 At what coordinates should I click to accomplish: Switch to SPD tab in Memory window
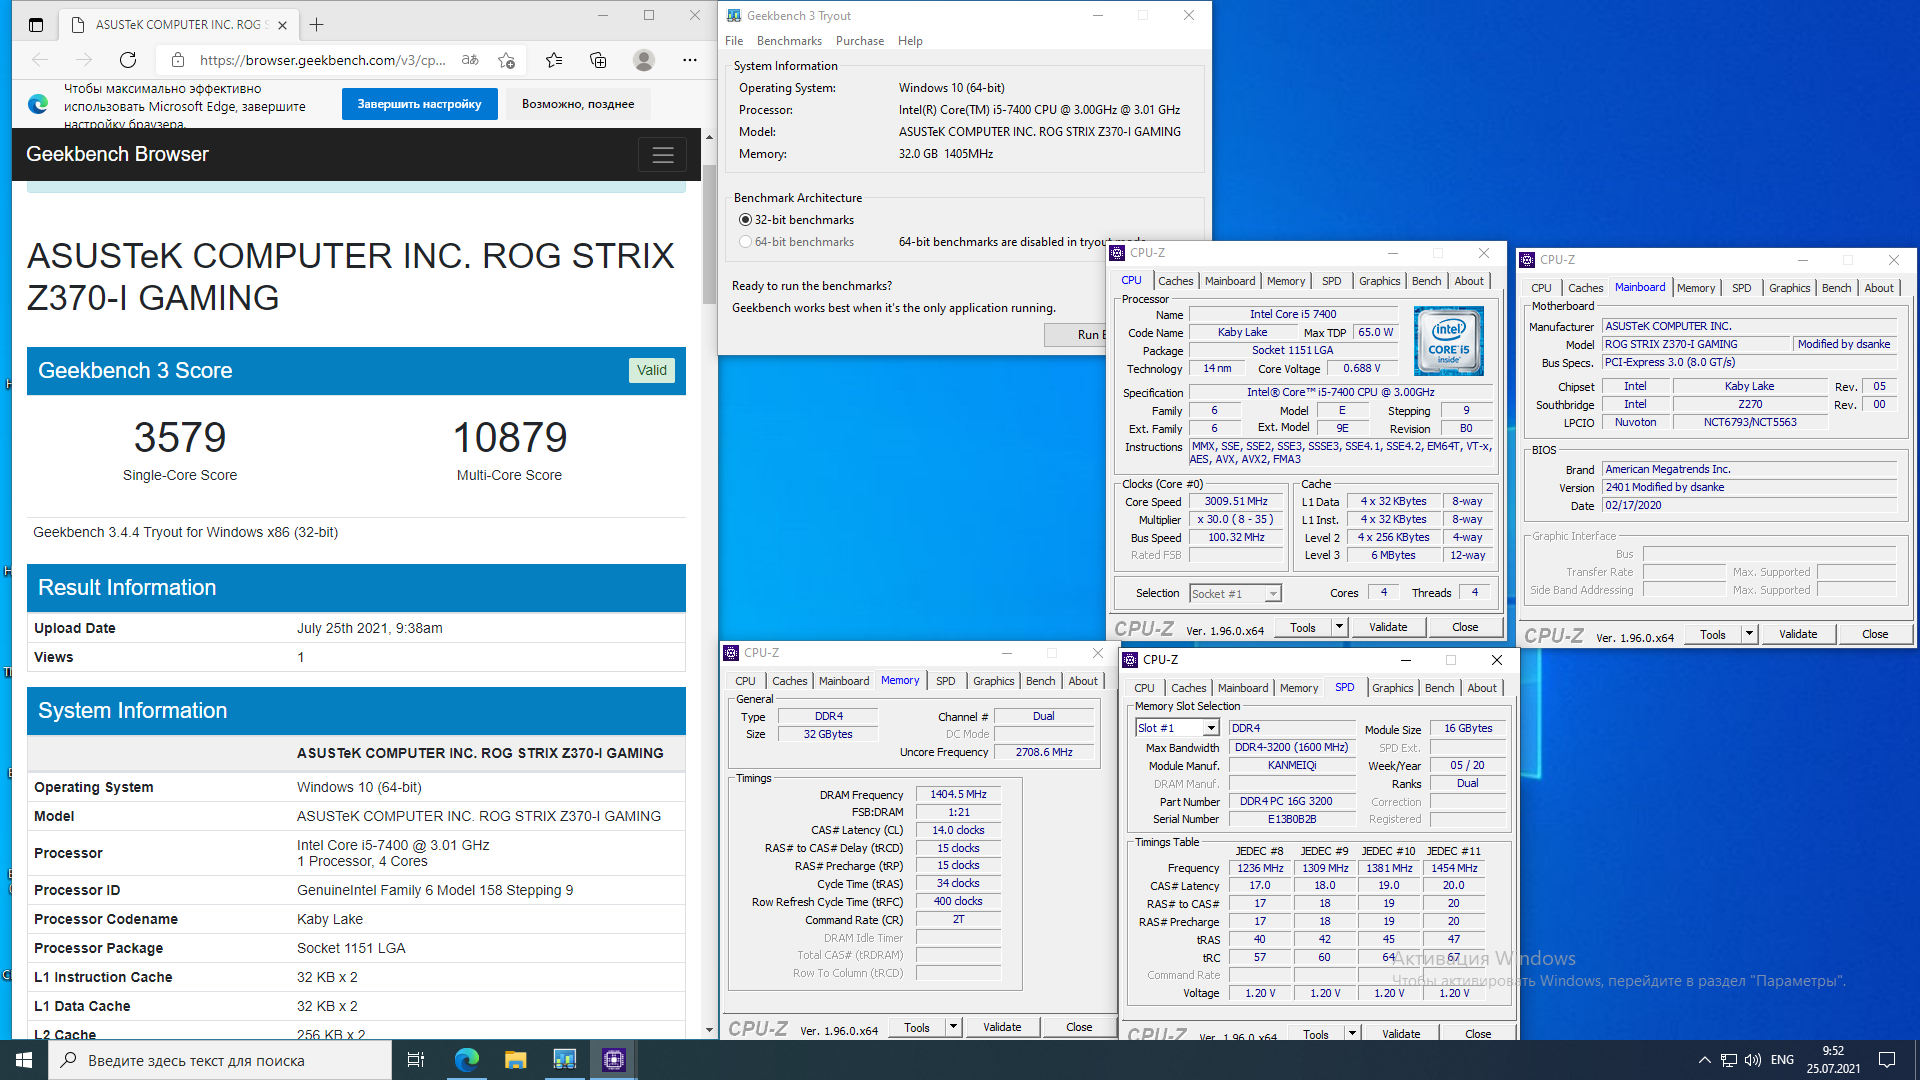coord(945,681)
